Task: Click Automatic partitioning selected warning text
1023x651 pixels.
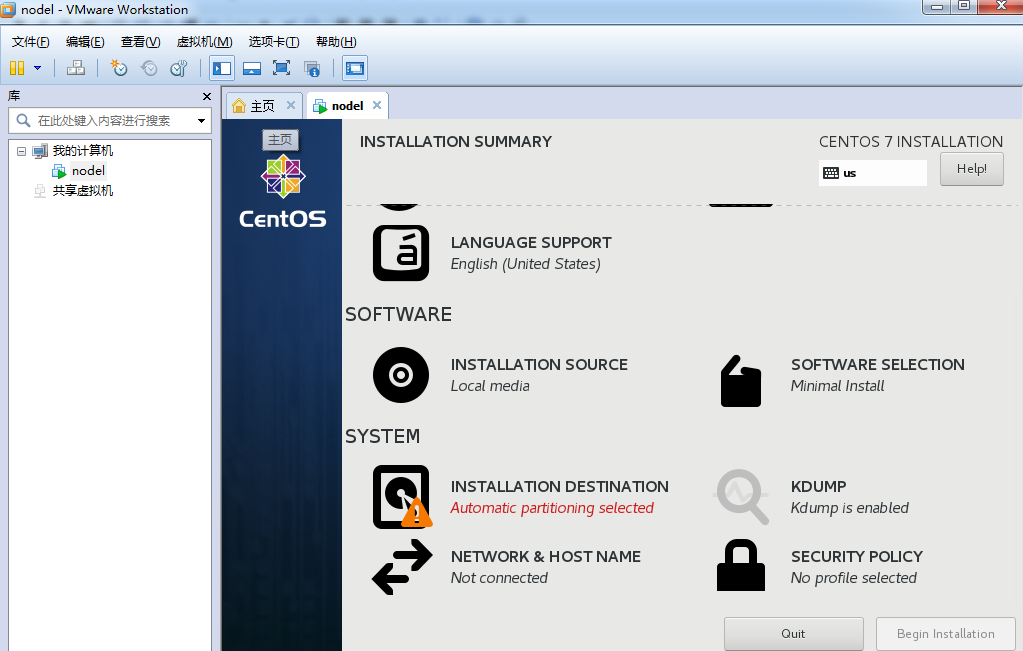Action: click(552, 508)
